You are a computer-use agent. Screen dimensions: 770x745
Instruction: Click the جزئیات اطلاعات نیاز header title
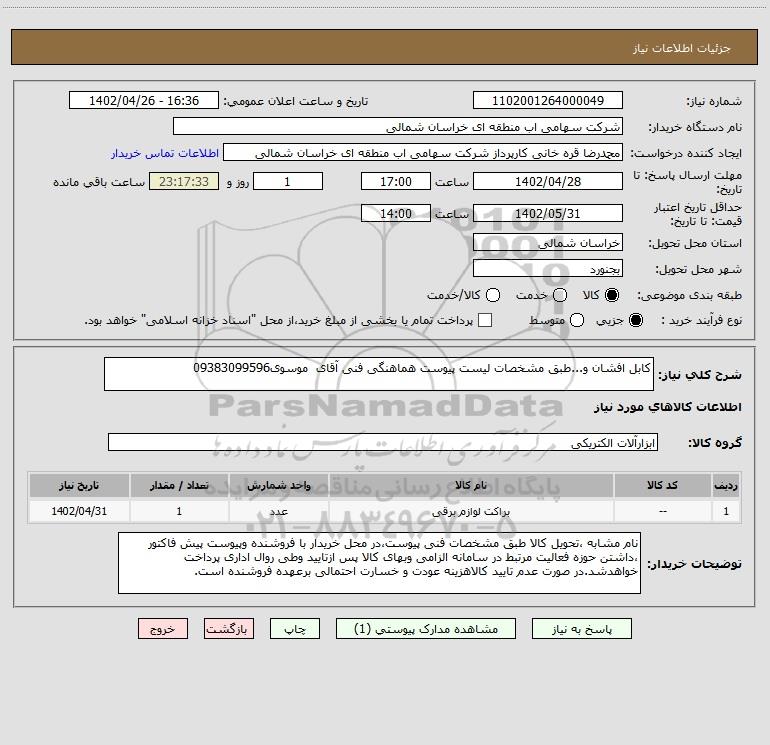pos(681,48)
